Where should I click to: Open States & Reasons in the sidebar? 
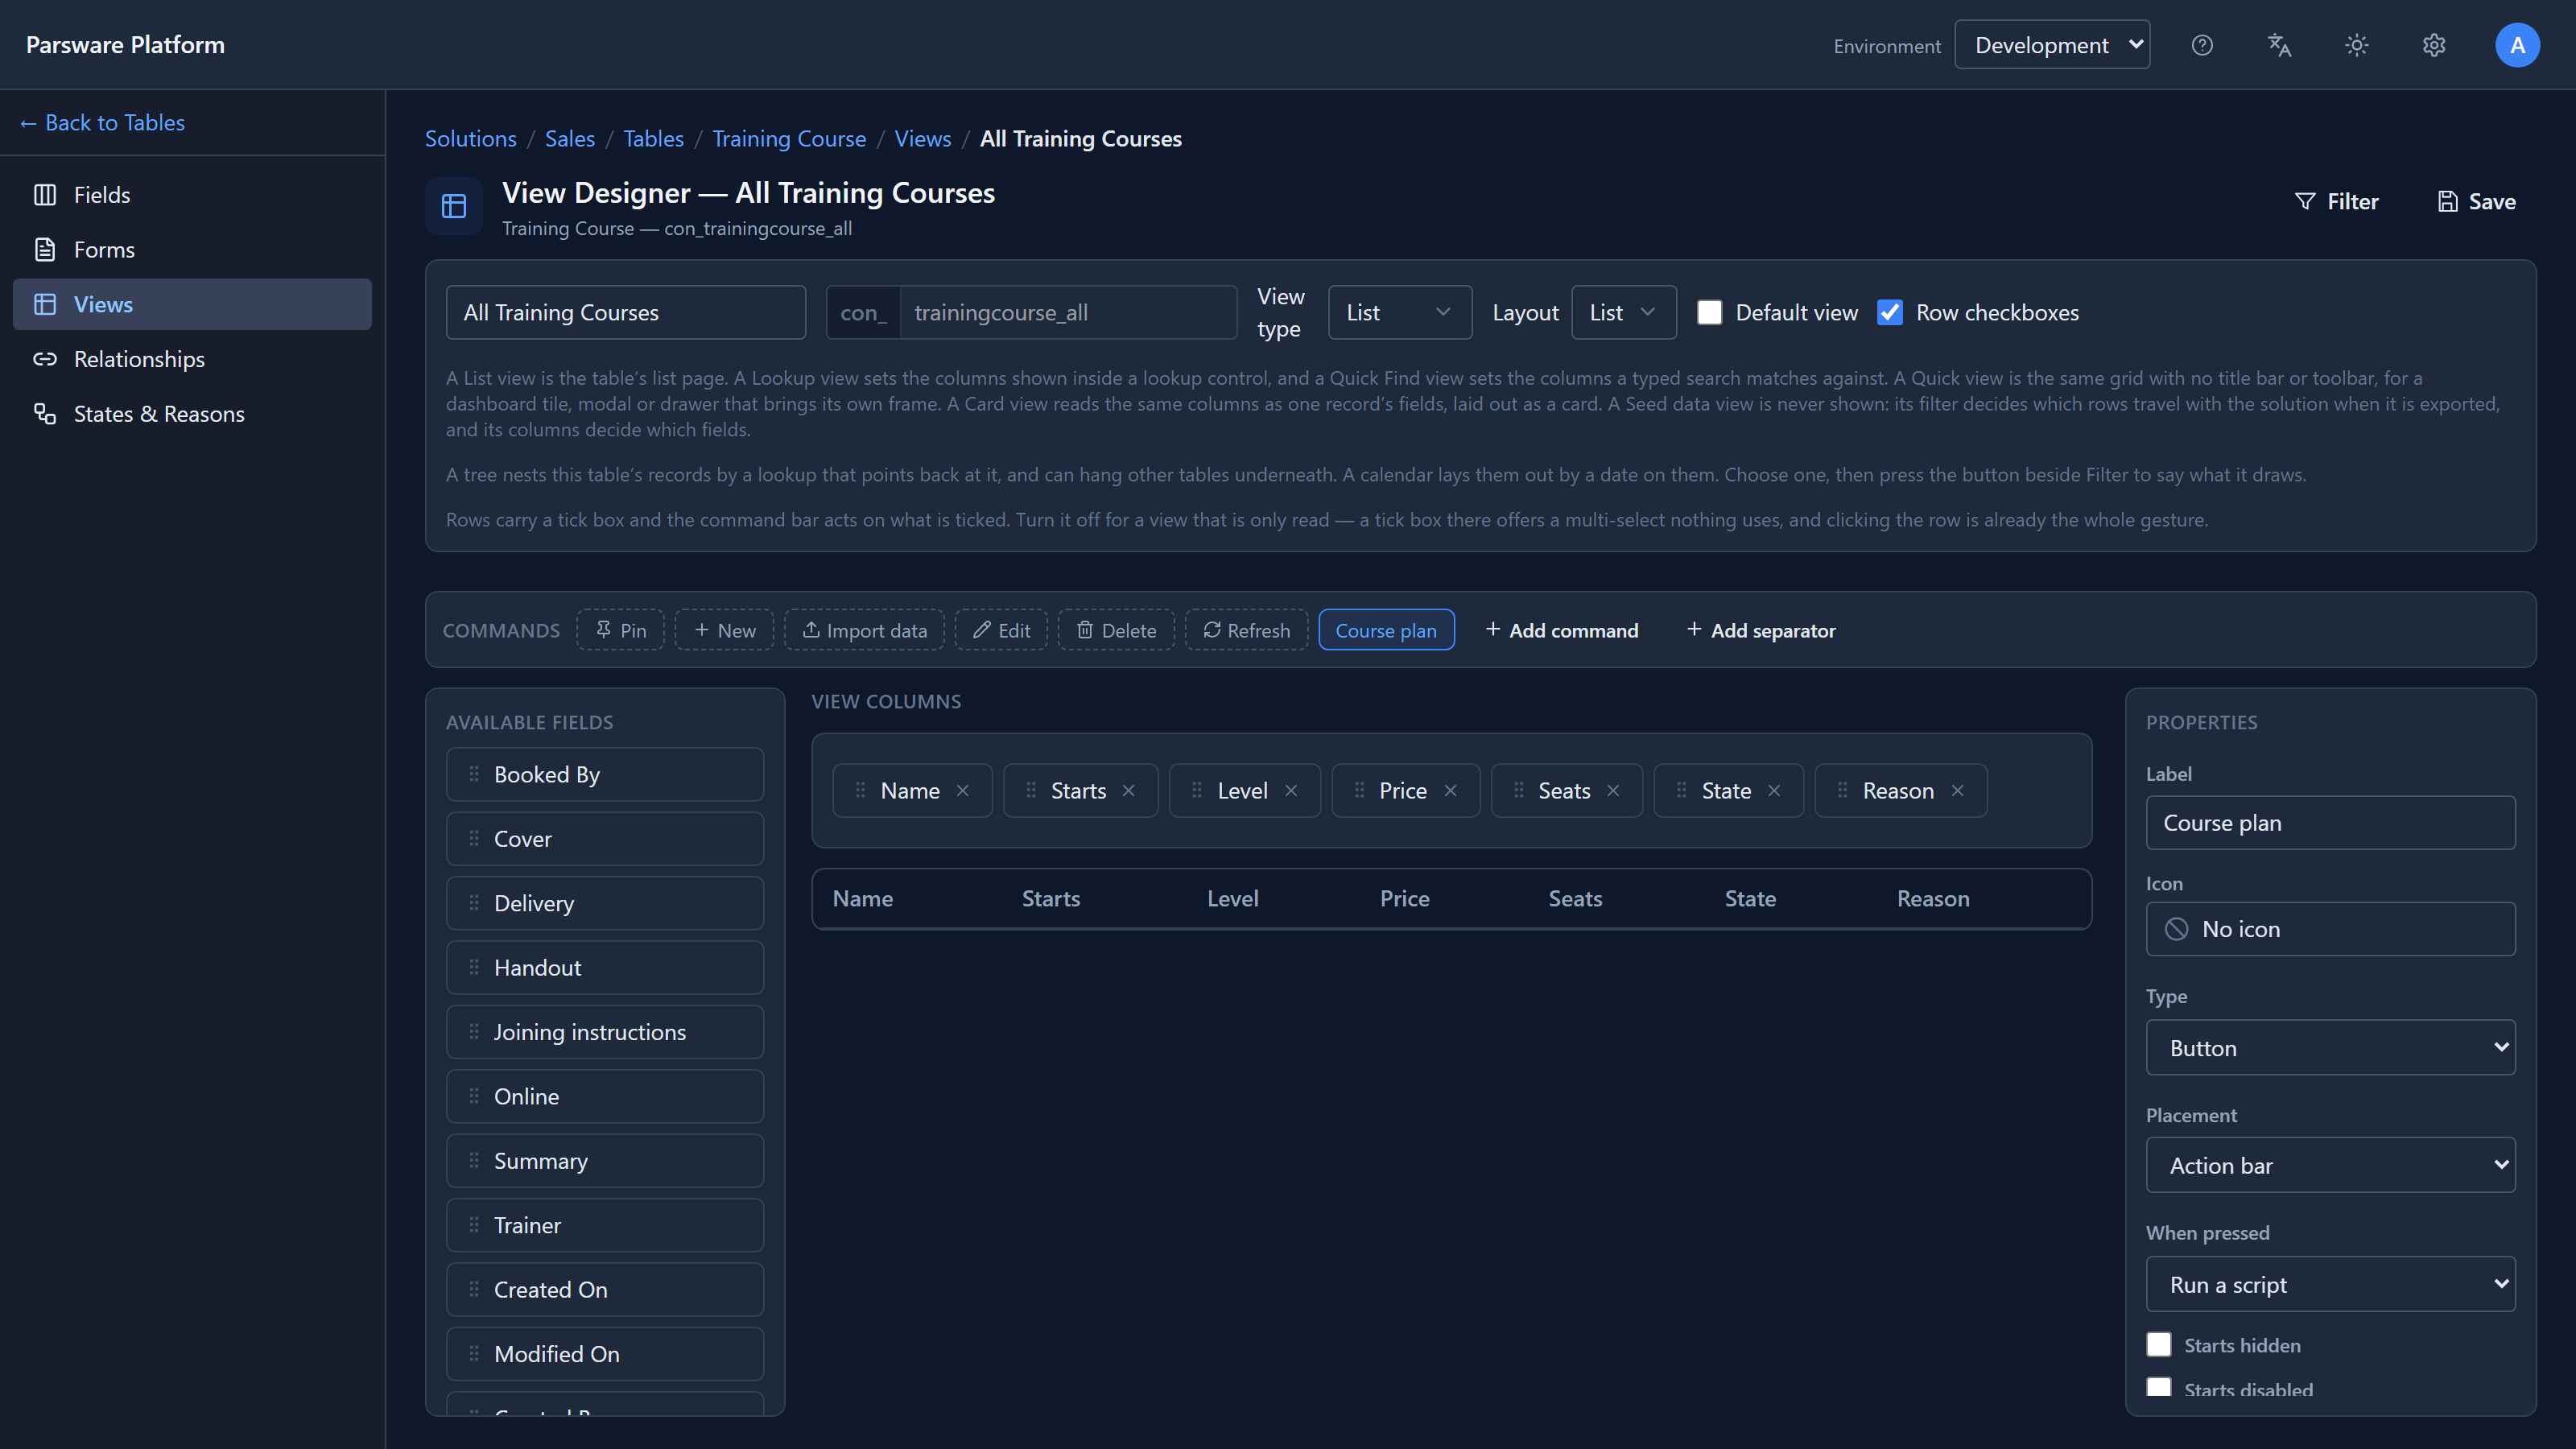pyautogui.click(x=192, y=414)
